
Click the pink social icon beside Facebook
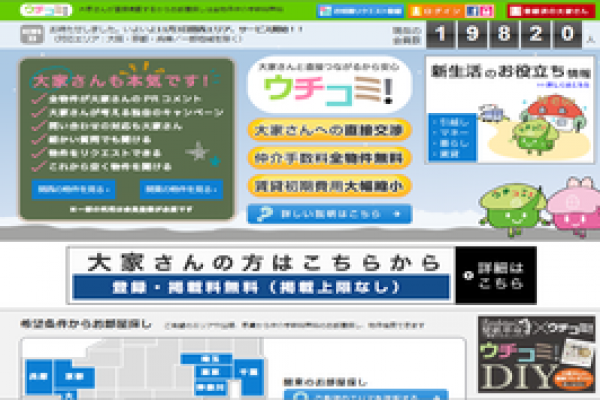486,11
